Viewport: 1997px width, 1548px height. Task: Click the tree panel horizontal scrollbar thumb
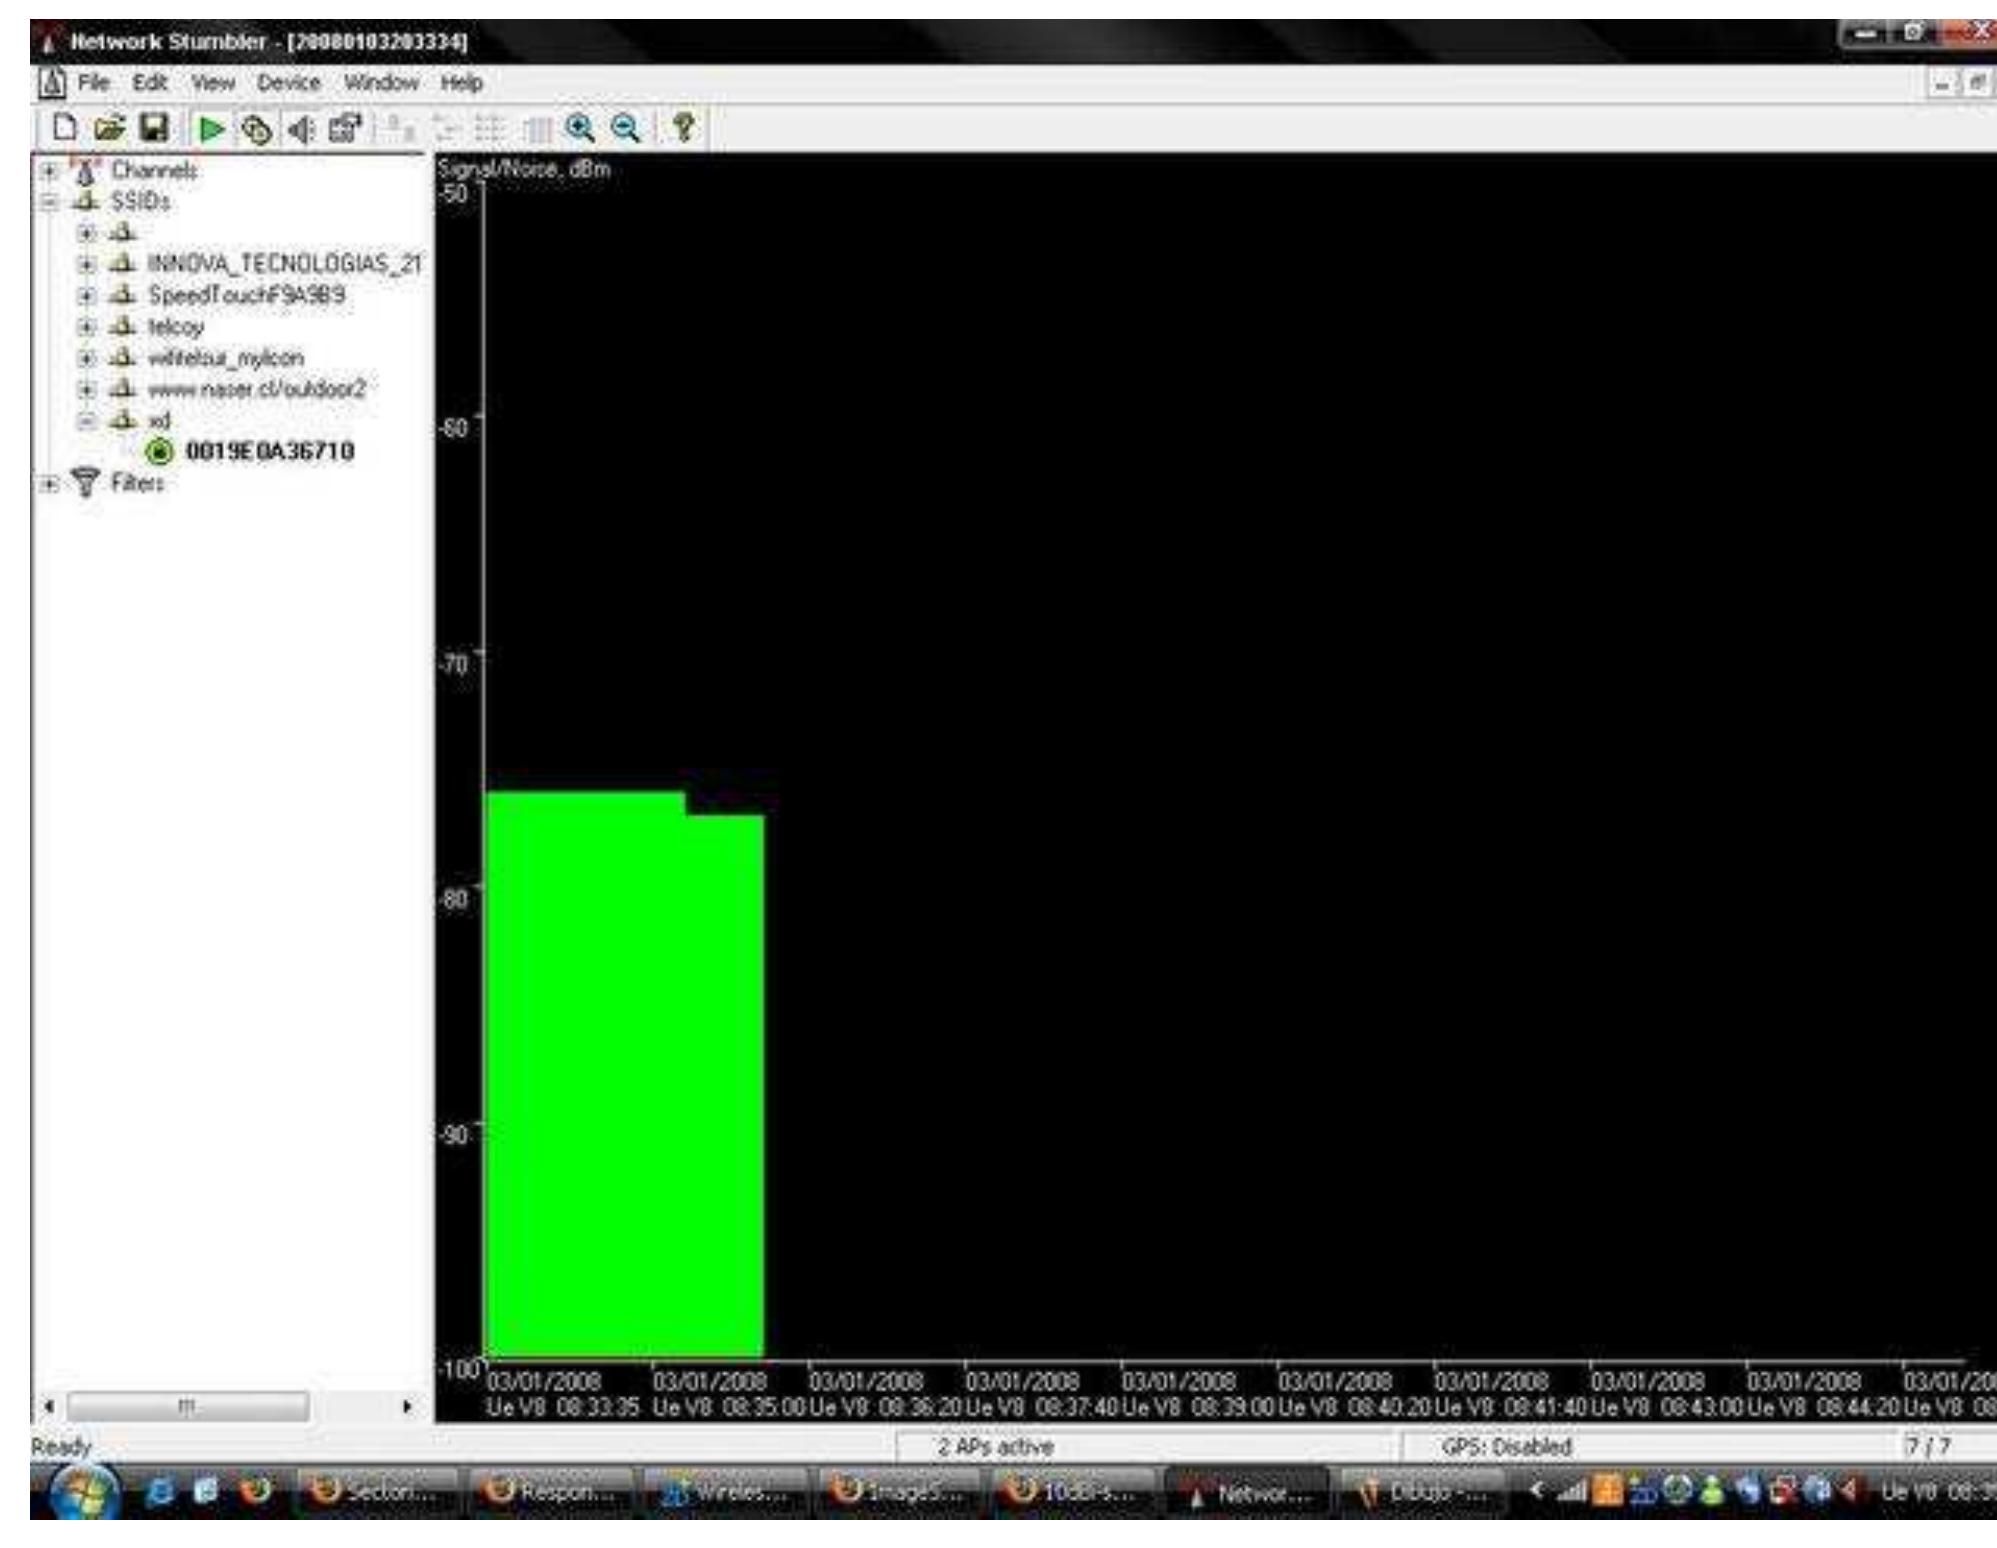coord(187,1407)
